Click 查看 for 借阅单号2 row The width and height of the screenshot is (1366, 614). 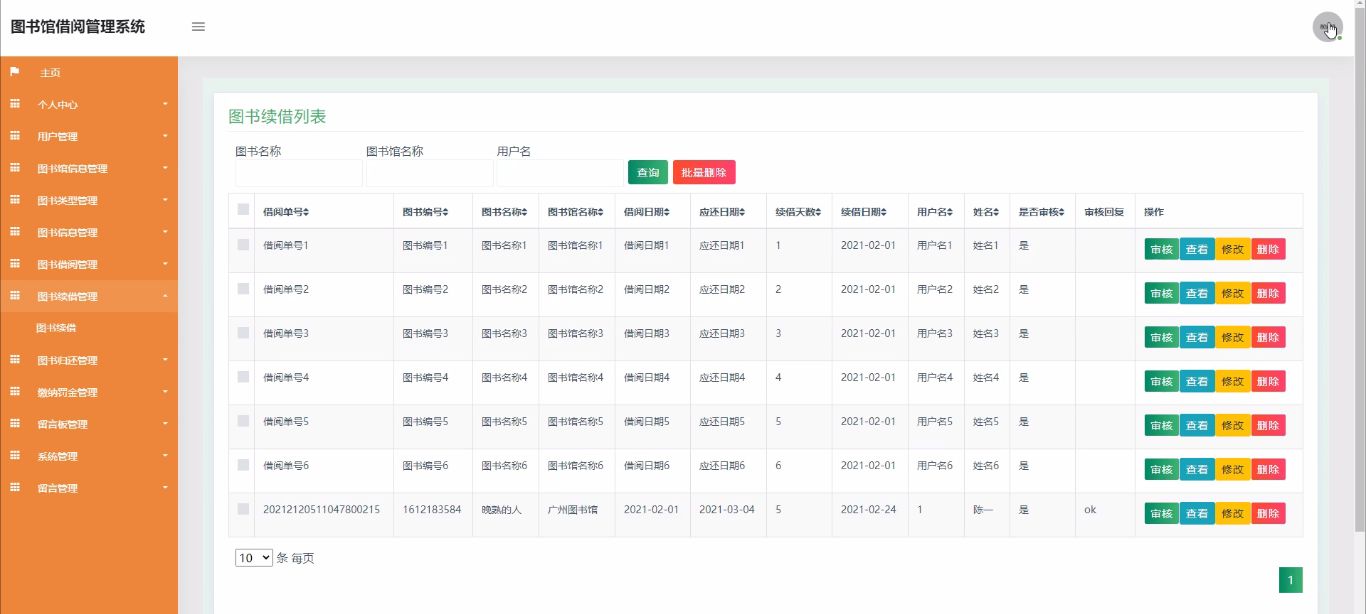1197,293
